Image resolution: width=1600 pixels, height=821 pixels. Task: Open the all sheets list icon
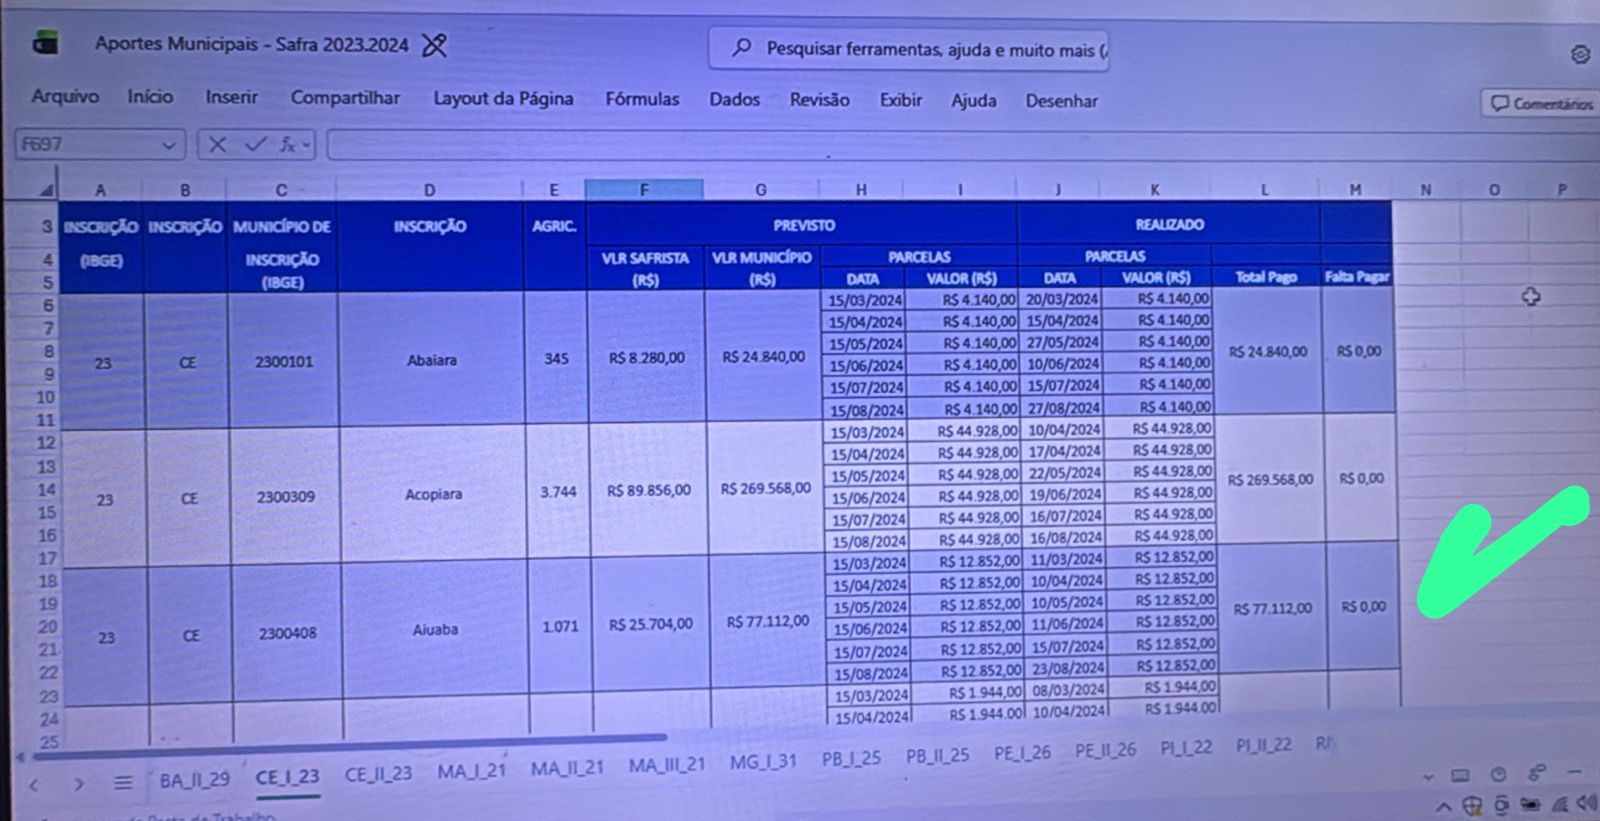pyautogui.click(x=122, y=783)
